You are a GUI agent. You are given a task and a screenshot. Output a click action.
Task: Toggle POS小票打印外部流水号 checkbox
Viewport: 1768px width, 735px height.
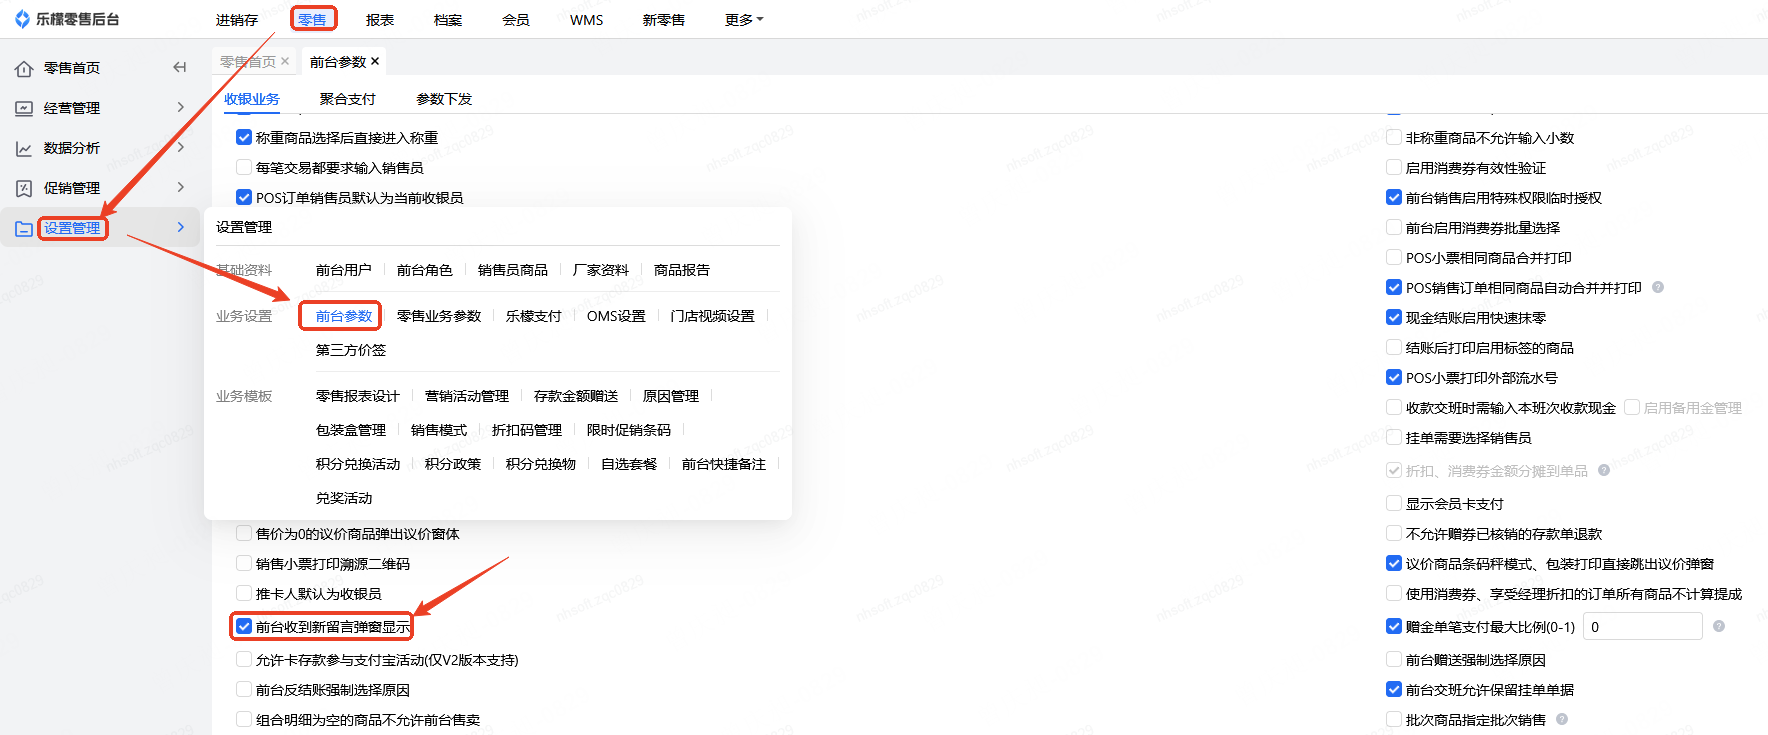pos(1394,377)
